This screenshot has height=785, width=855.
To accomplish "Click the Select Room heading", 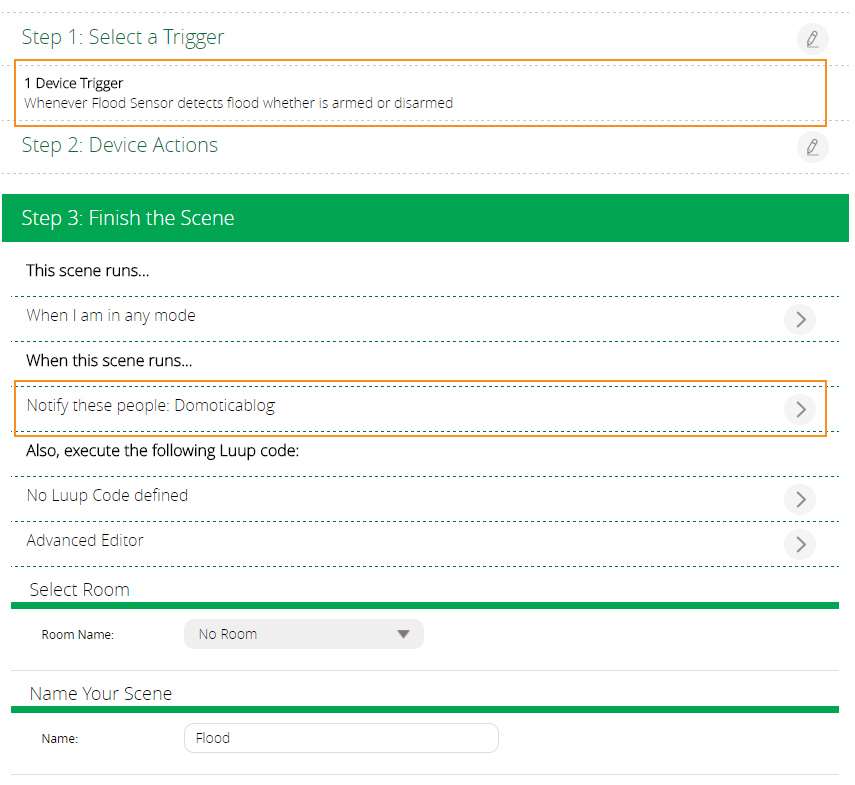I will point(80,590).
